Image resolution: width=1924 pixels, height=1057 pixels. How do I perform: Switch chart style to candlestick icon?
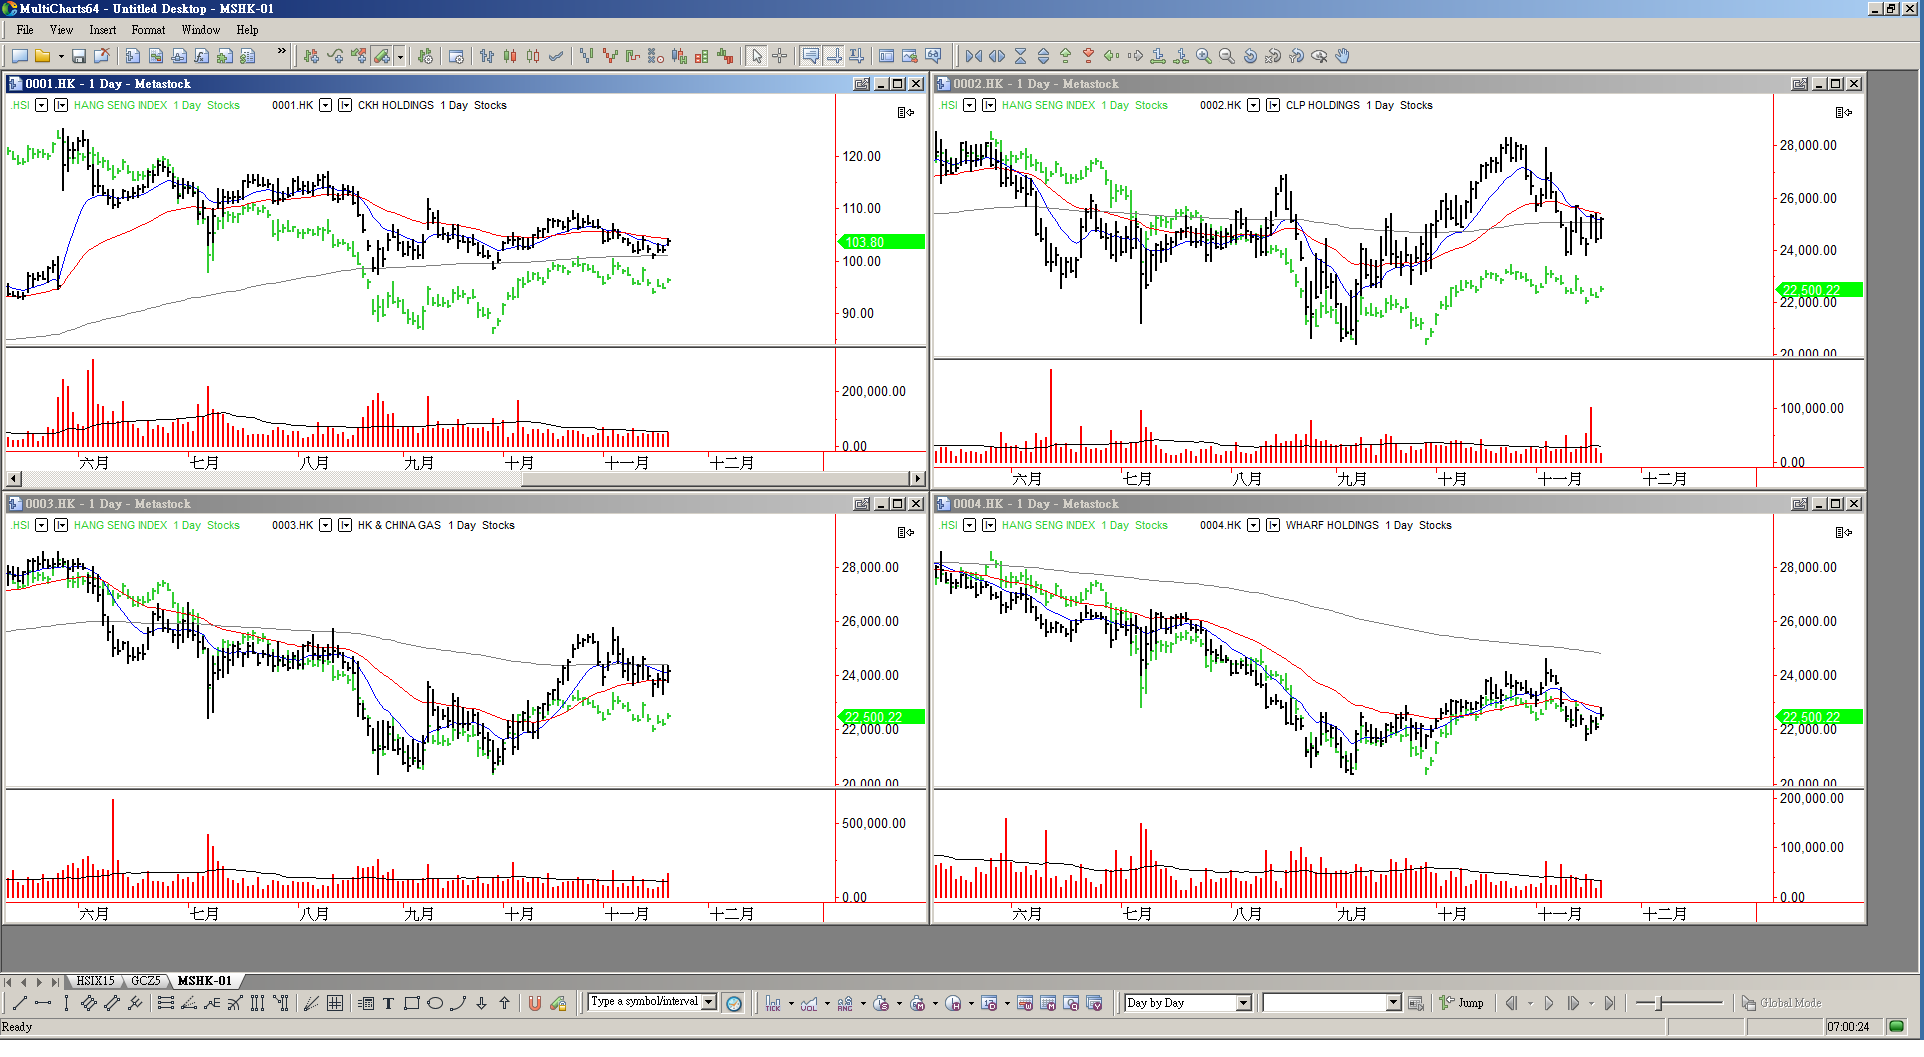[x=510, y=56]
